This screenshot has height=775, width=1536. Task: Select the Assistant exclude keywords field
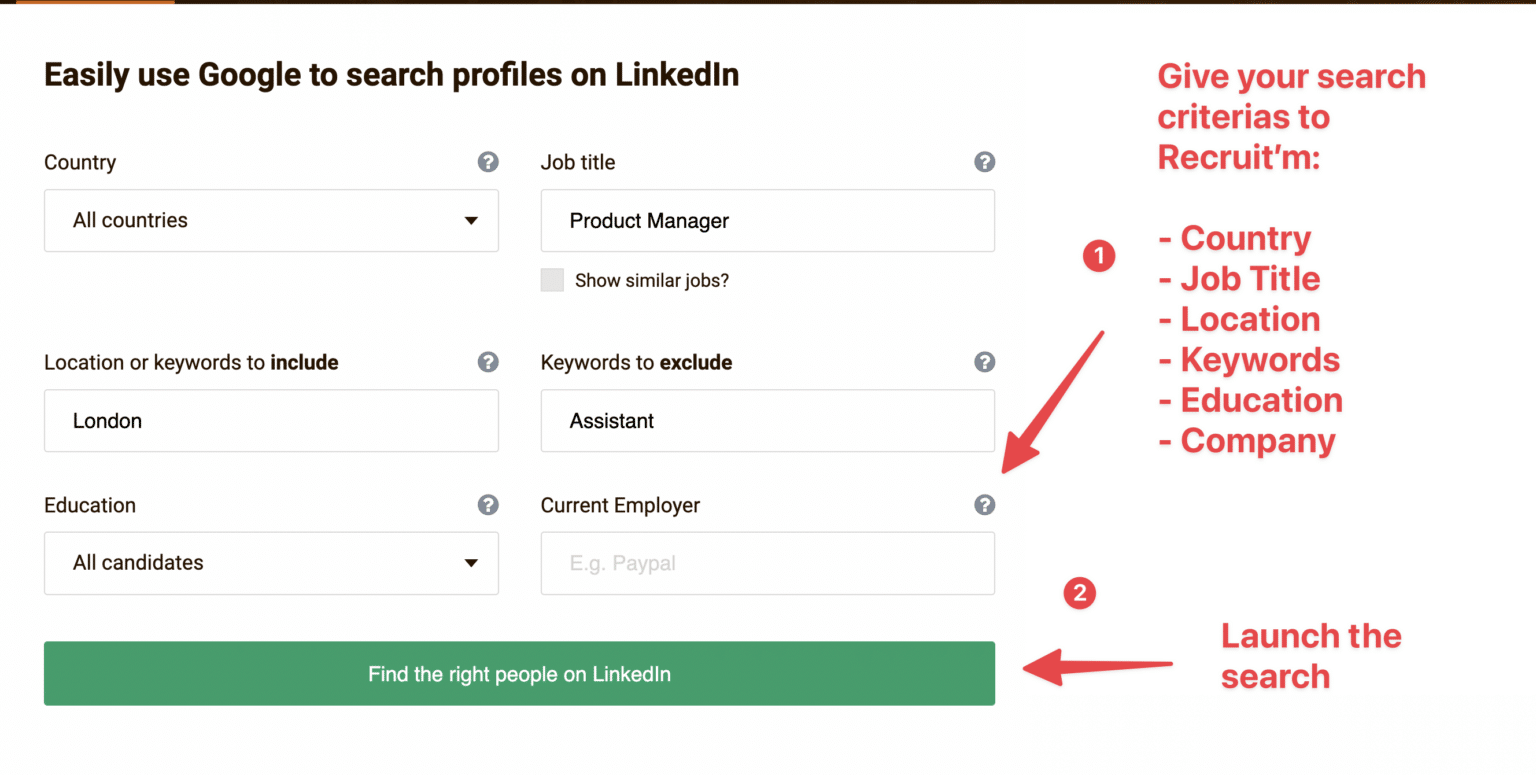pyautogui.click(x=767, y=420)
